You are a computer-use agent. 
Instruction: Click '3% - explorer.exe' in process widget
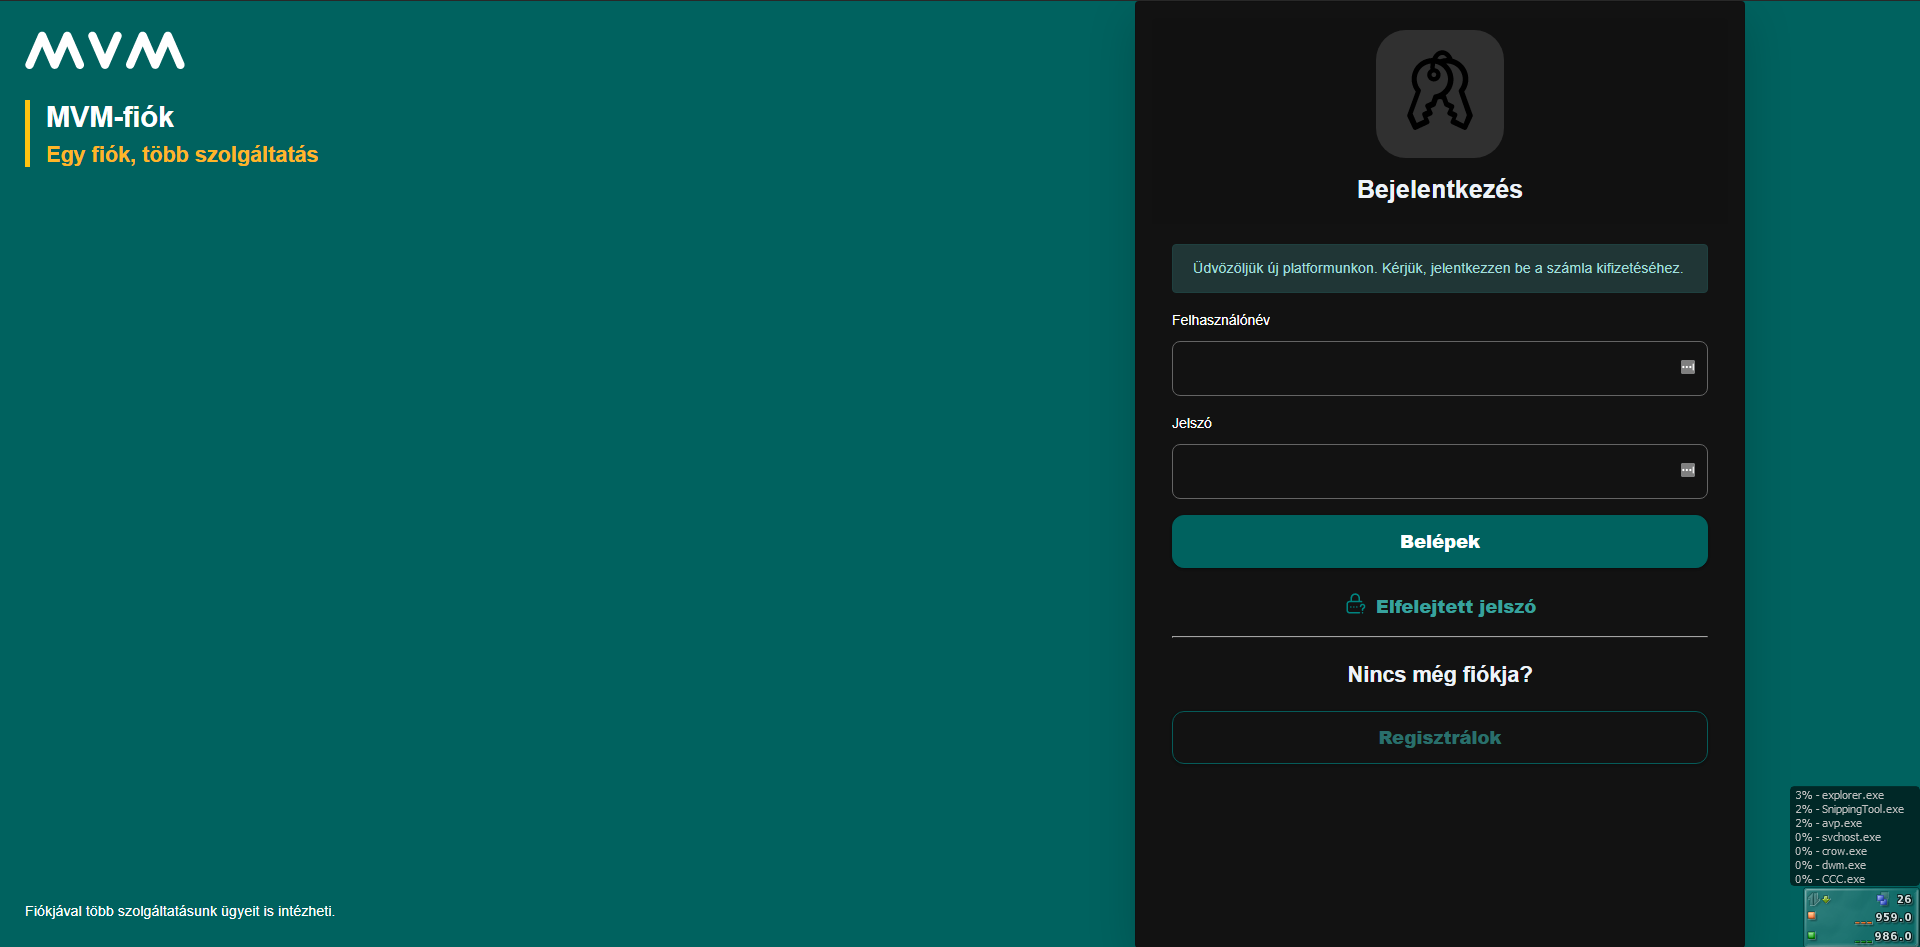pos(1839,795)
